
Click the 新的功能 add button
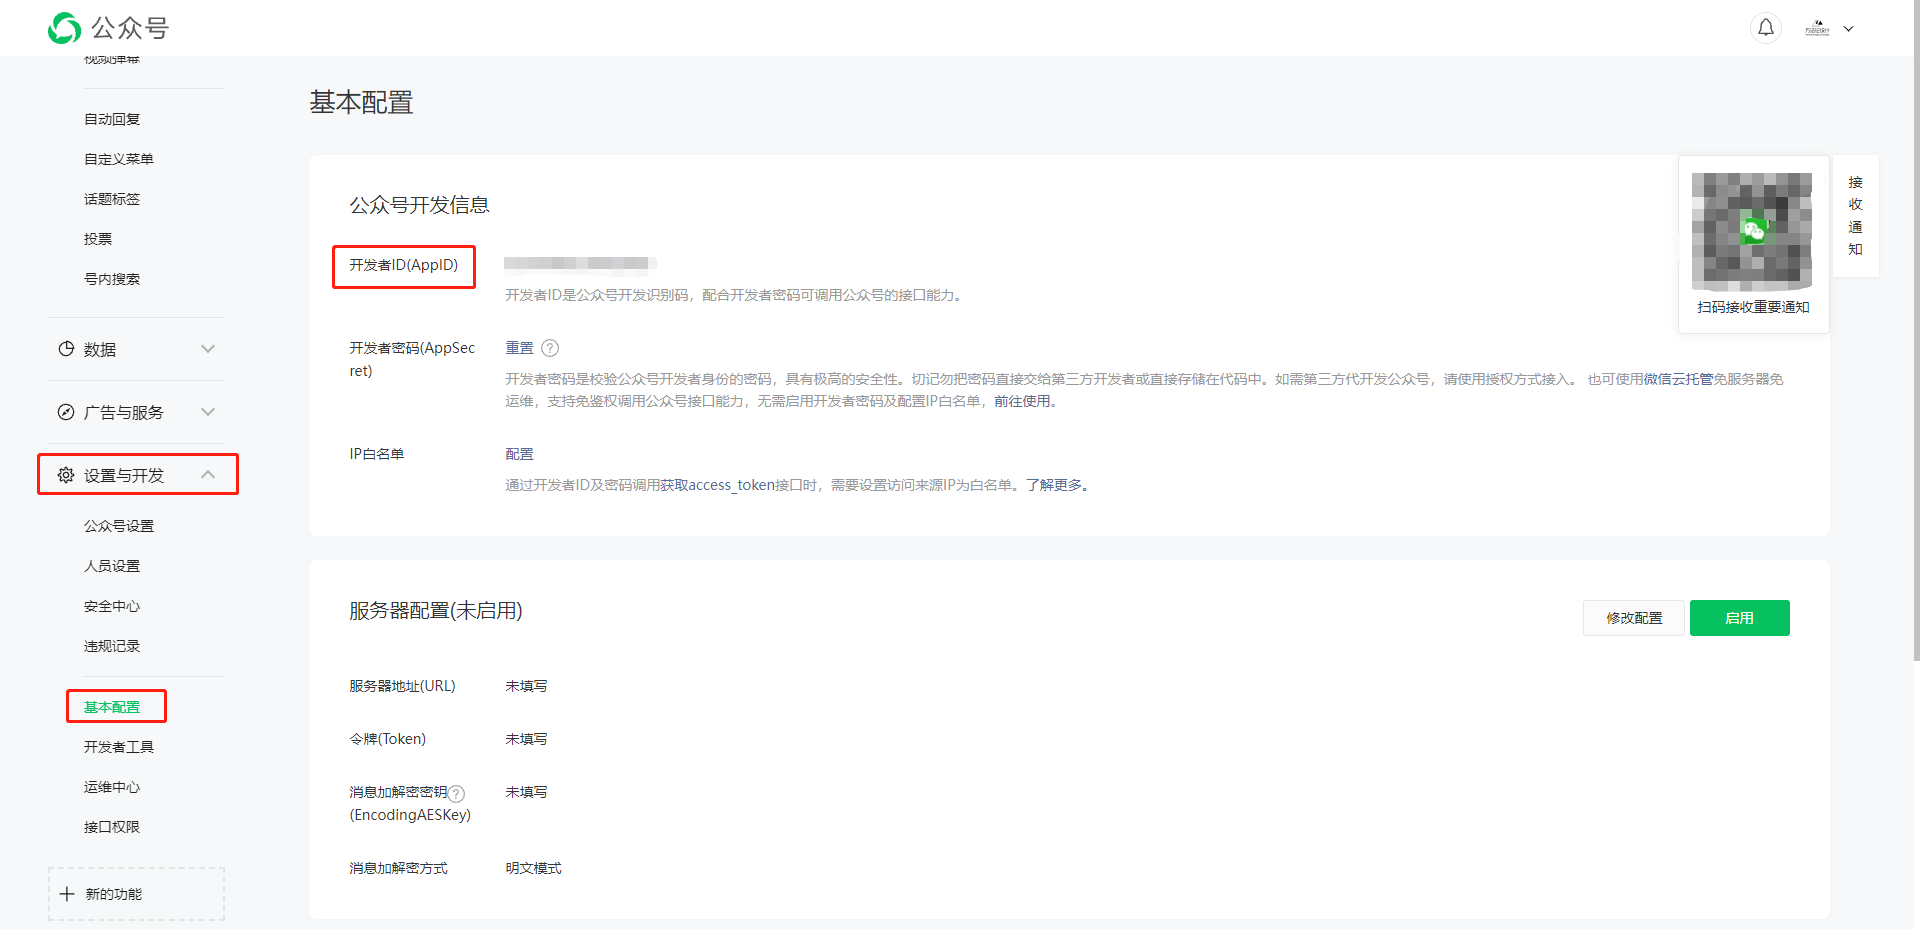point(136,894)
